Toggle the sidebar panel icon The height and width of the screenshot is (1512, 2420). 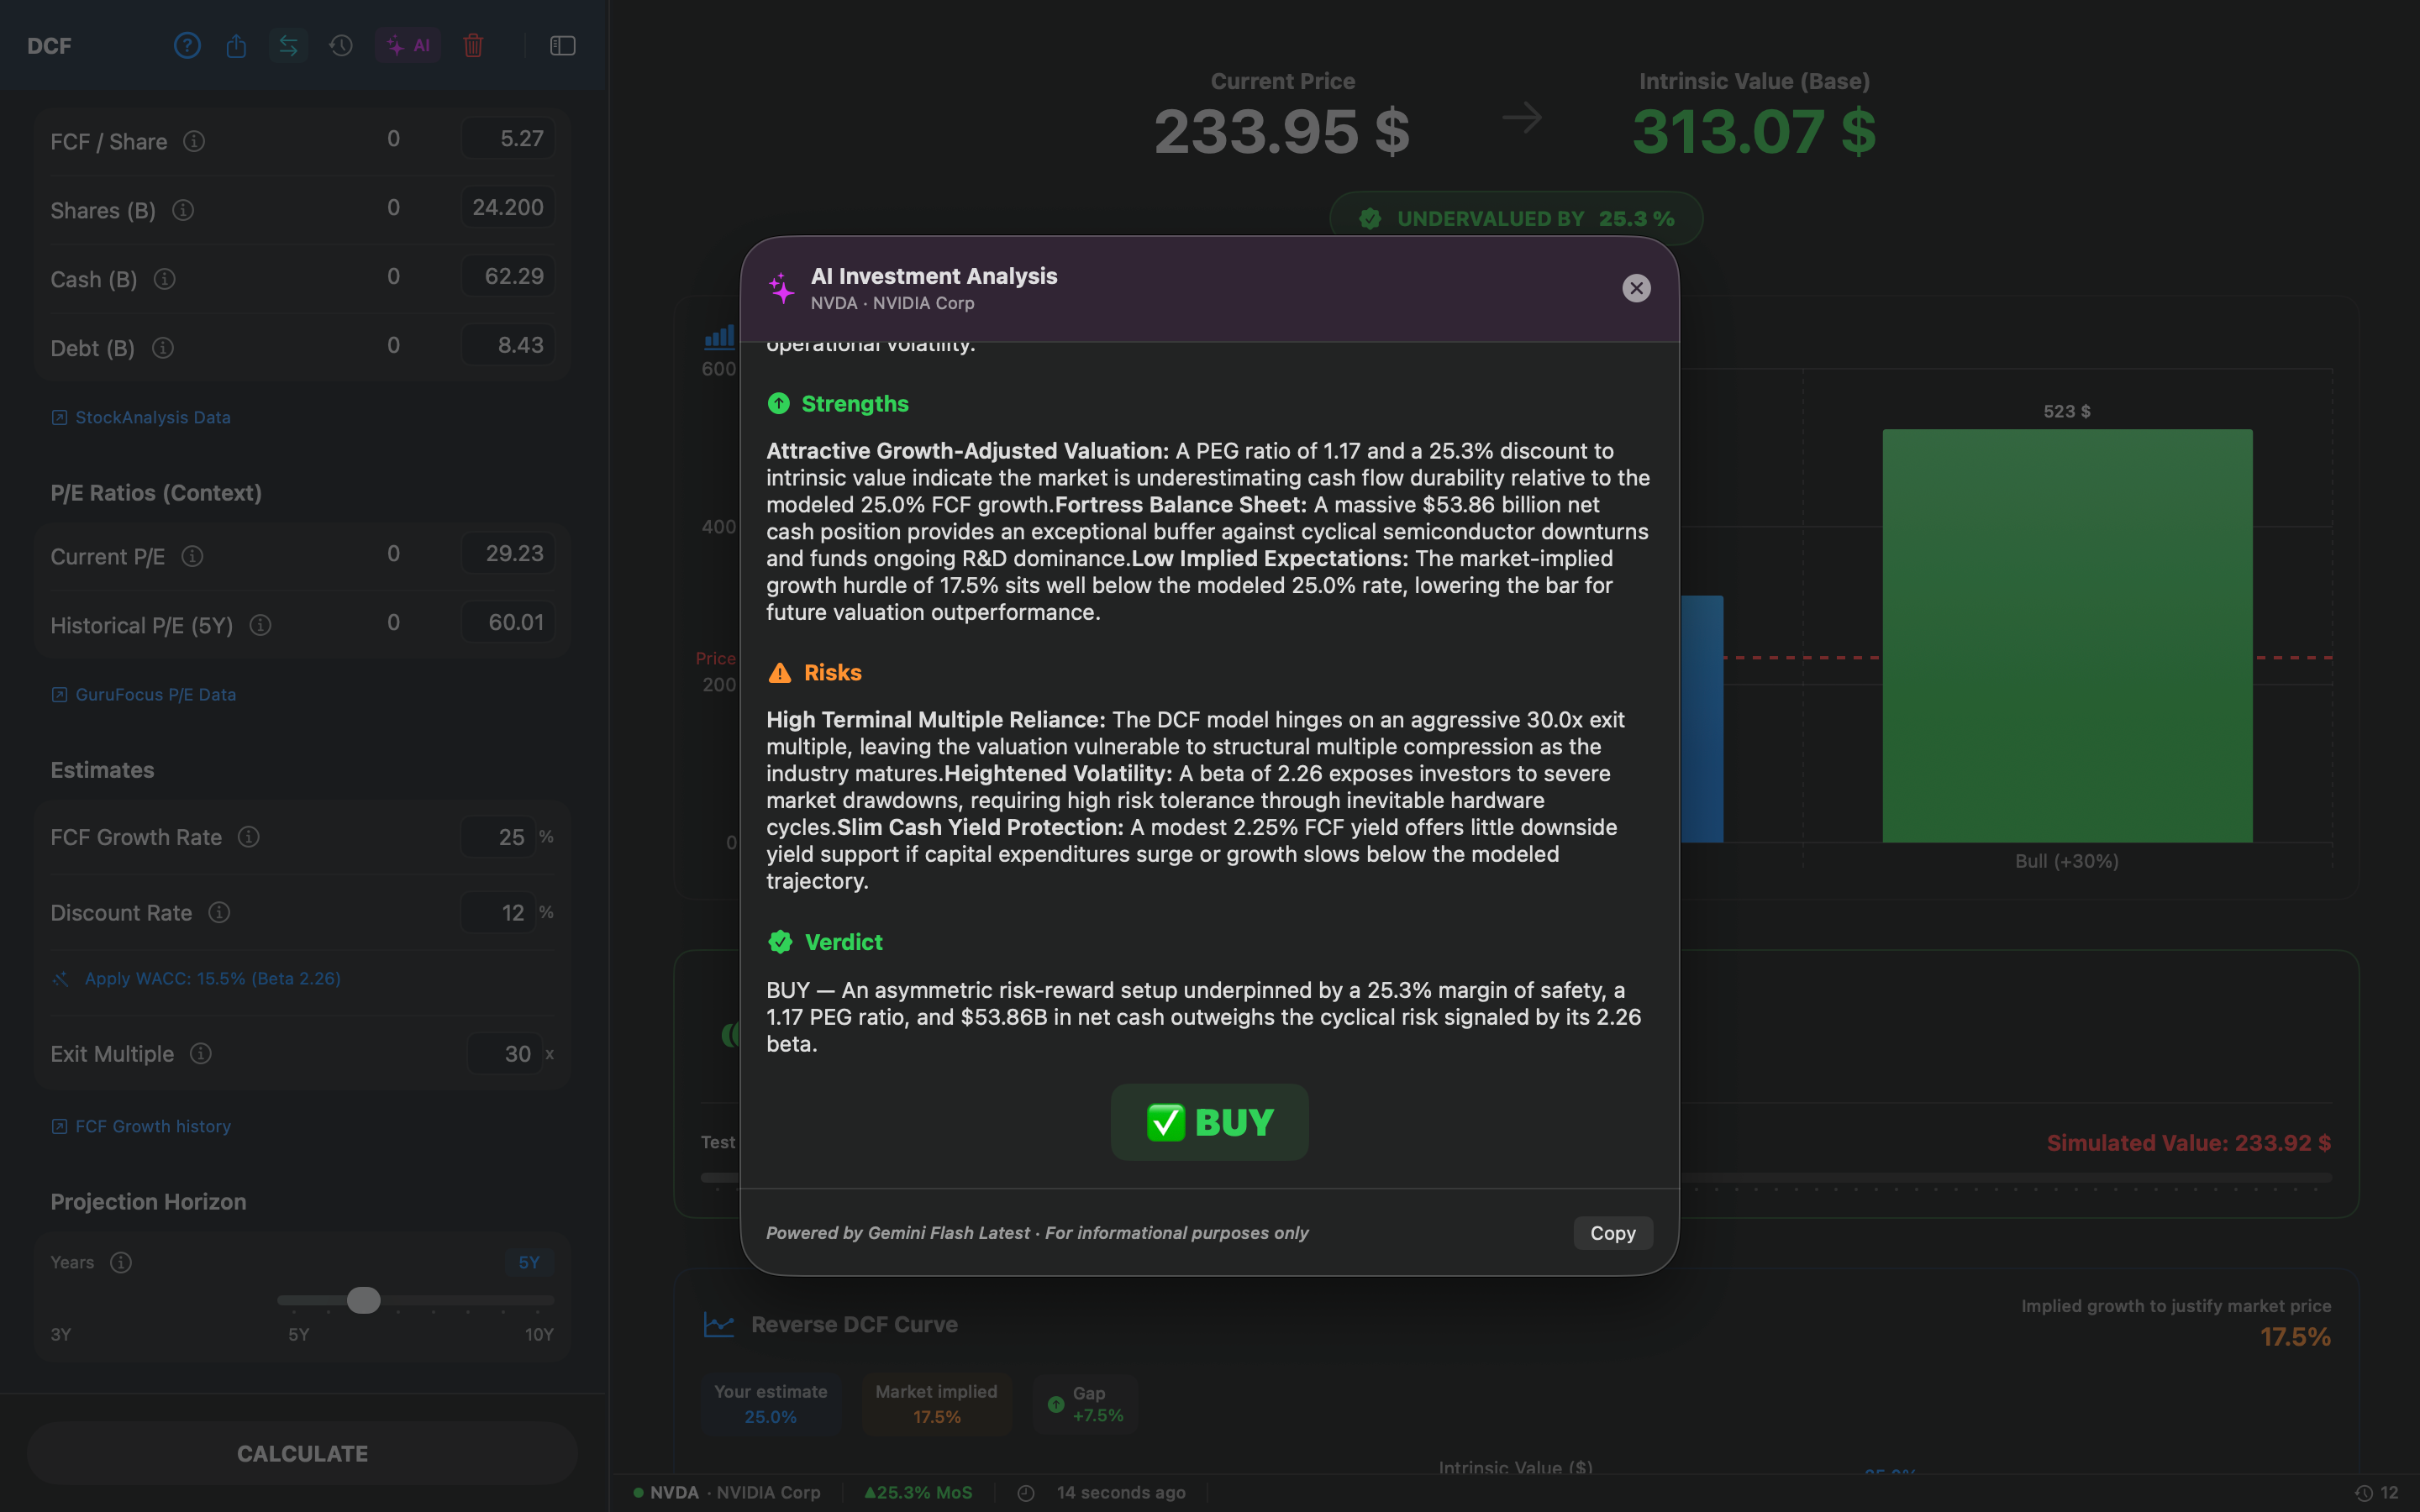pos(563,45)
